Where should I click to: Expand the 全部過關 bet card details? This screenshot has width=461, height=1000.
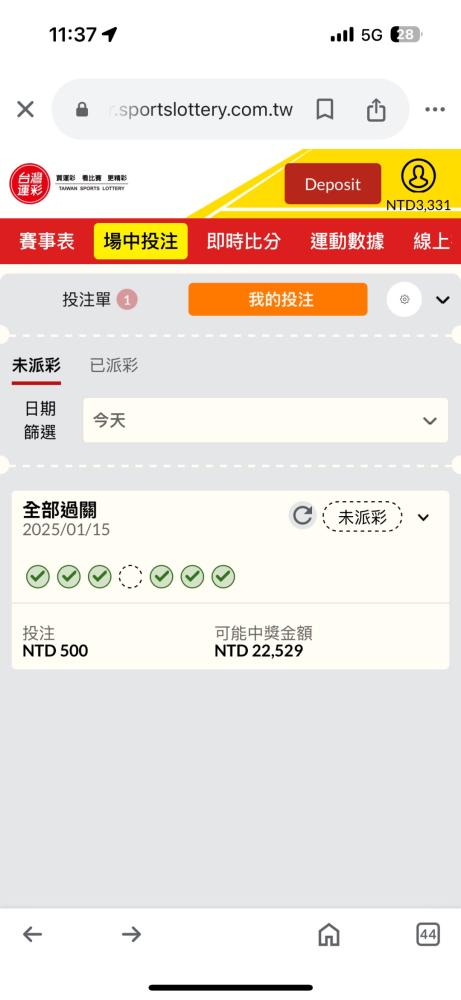[x=423, y=517]
